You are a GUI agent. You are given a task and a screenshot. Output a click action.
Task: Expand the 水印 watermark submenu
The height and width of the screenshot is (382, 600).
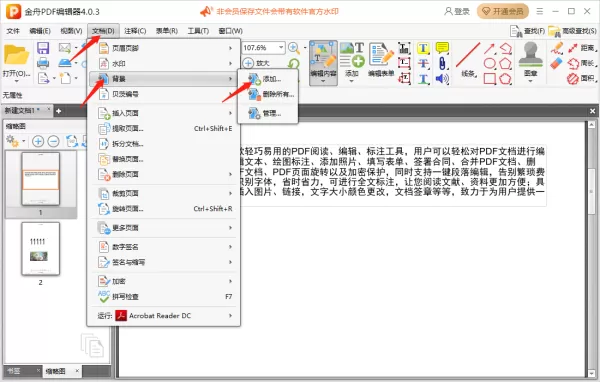click(x=164, y=64)
